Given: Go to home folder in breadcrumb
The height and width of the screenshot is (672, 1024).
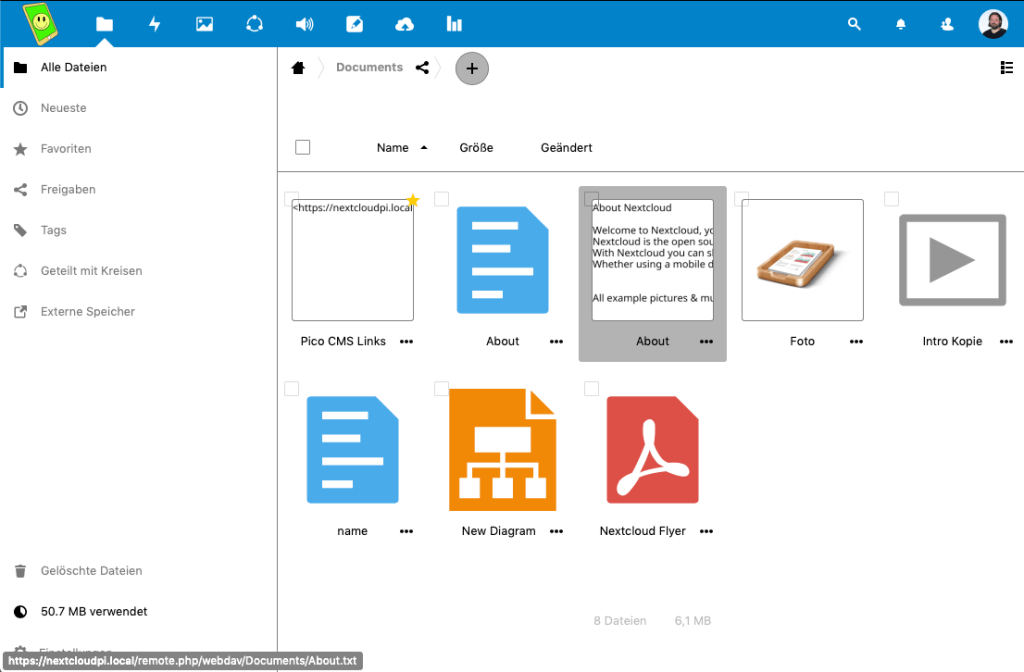Looking at the screenshot, I should (298, 68).
